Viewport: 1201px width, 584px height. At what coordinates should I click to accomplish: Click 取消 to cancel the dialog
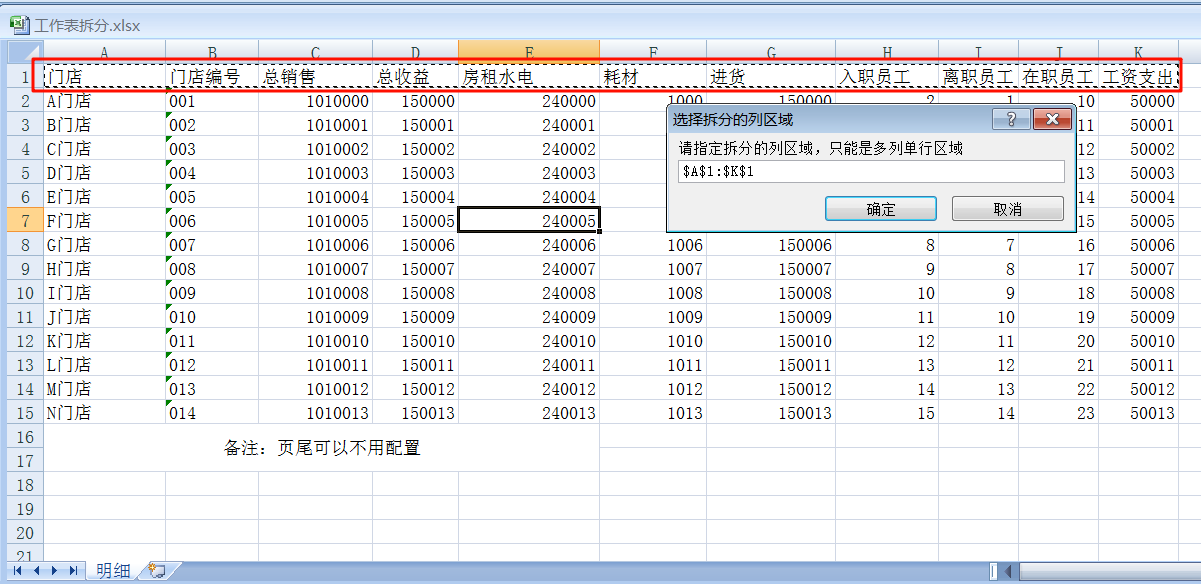[x=1007, y=209]
